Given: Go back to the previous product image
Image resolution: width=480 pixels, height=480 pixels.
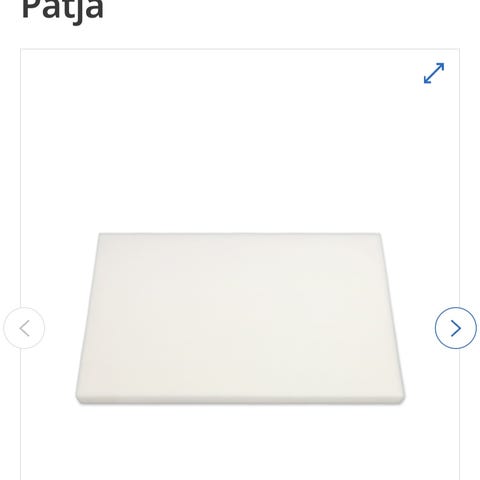Looking at the screenshot, I should coord(24,328).
